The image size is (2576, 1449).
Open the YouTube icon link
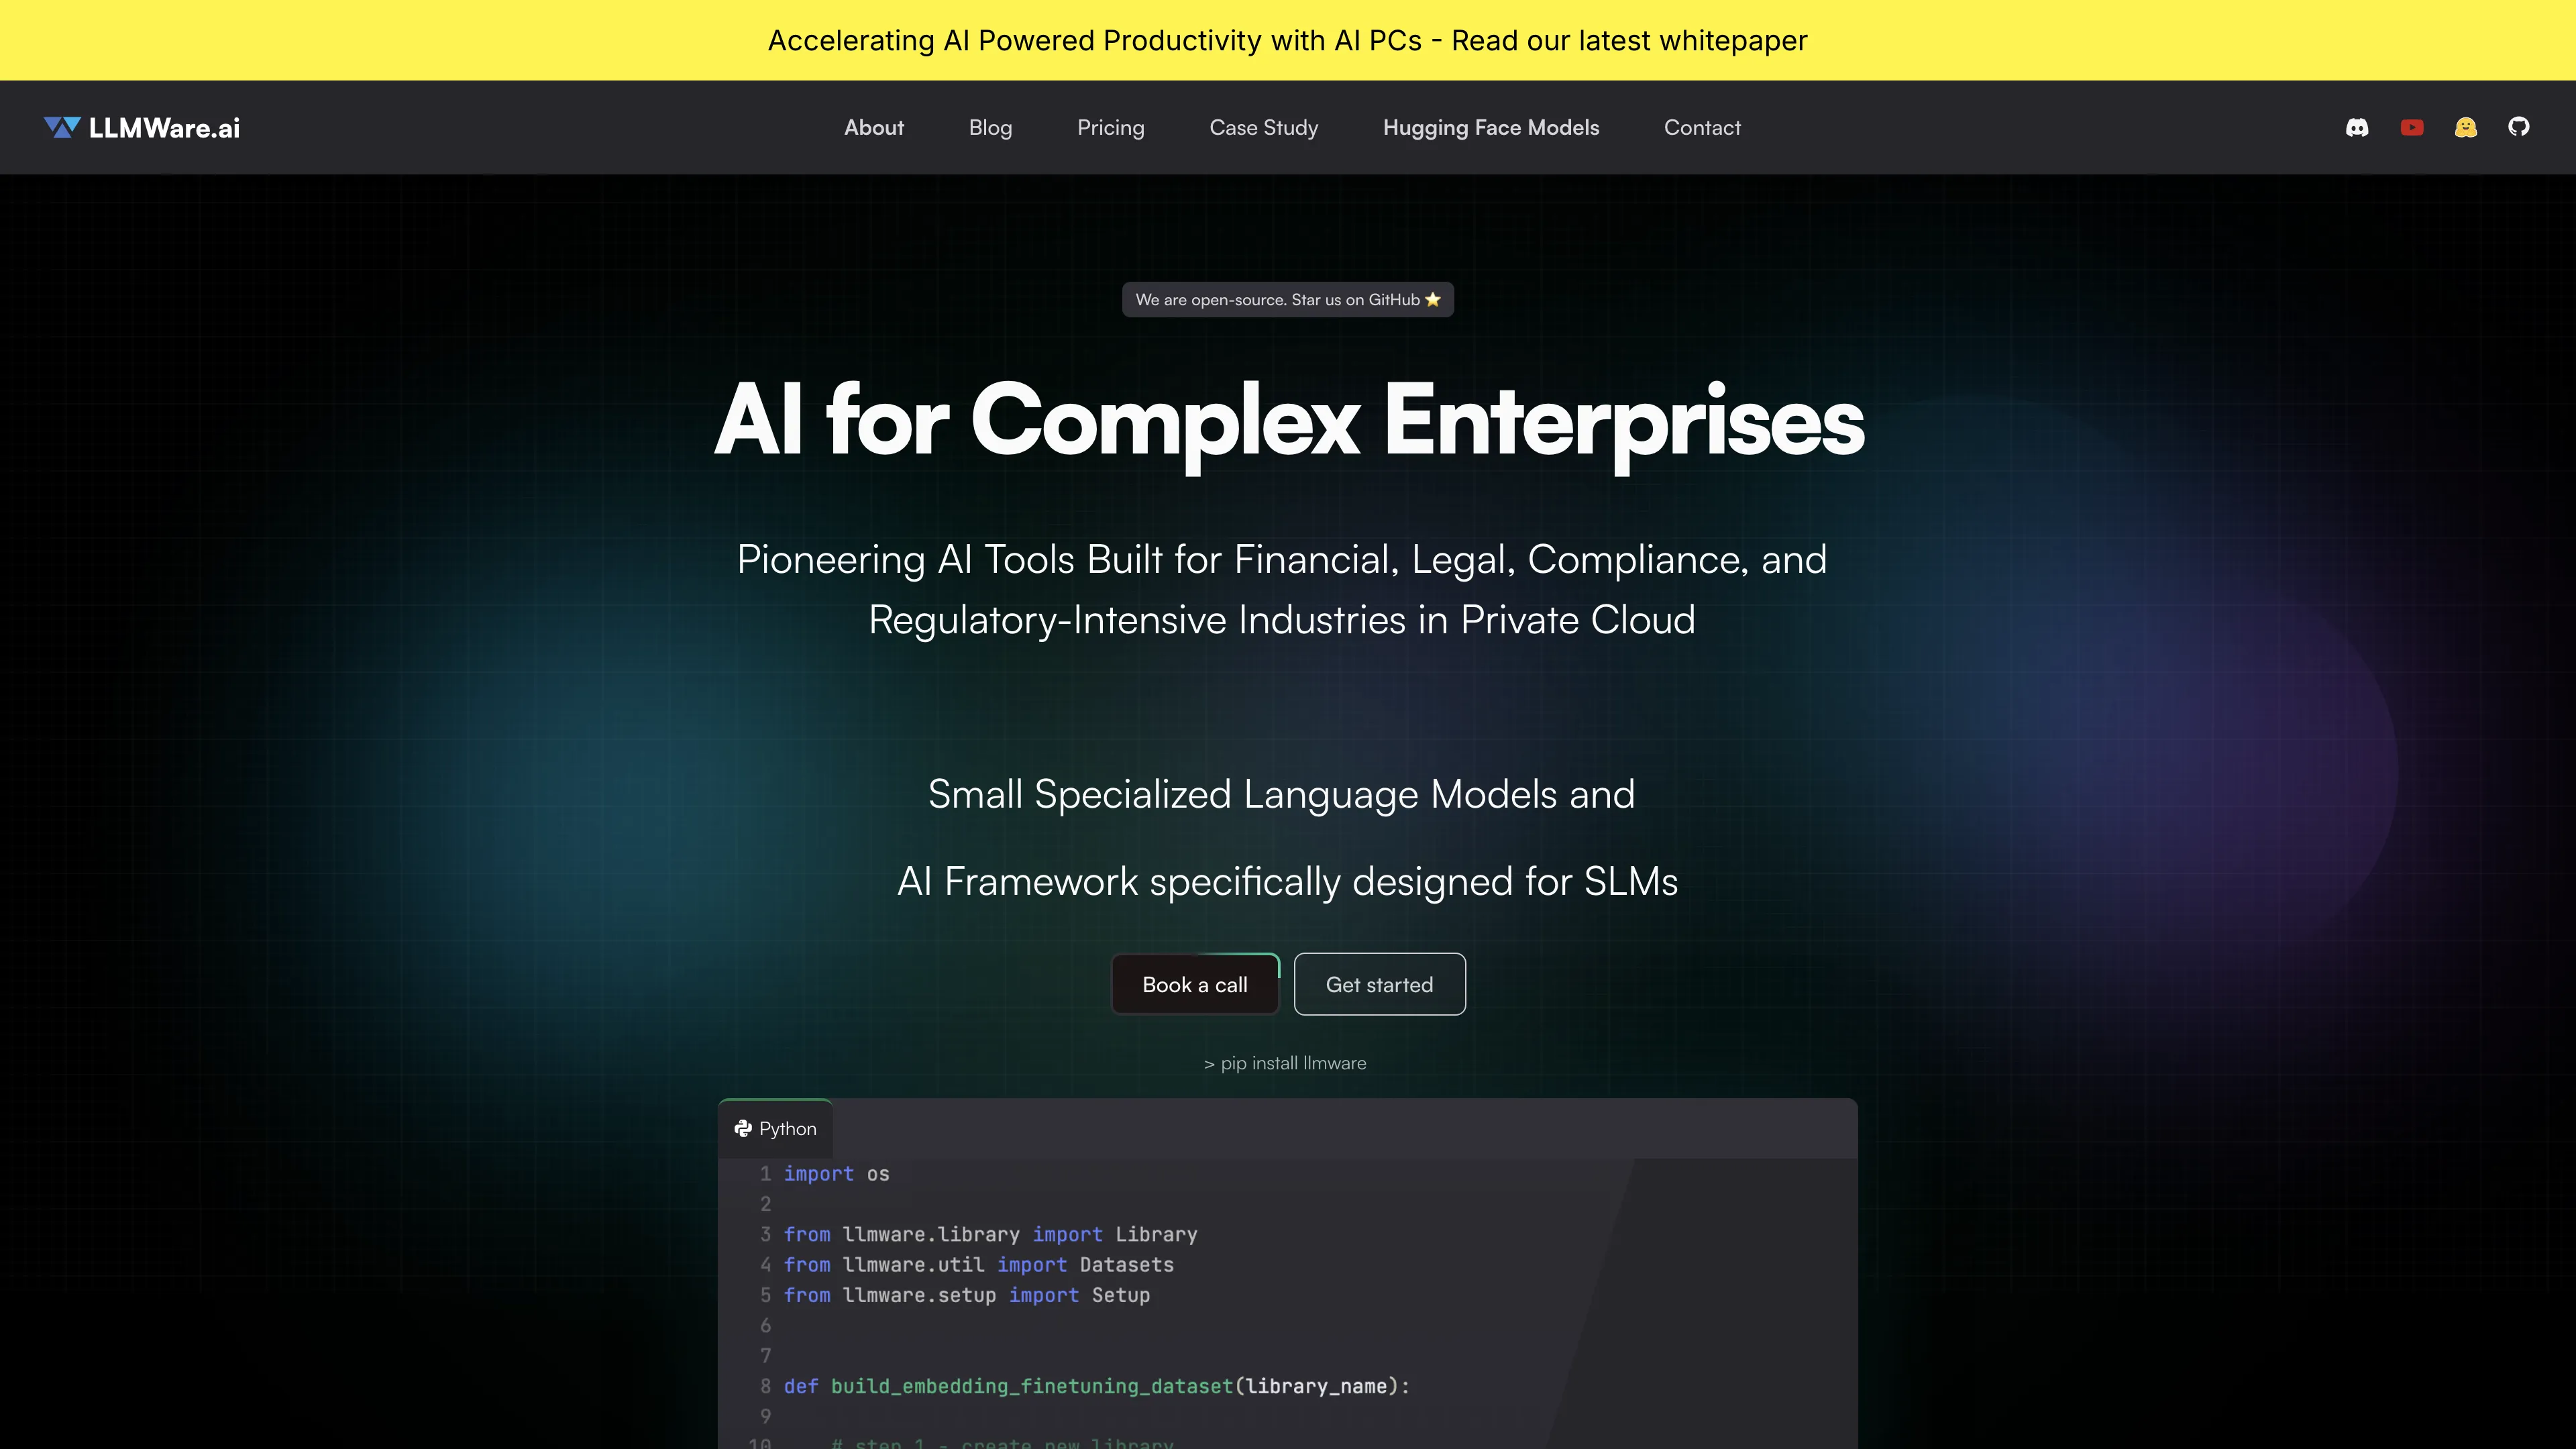point(2412,127)
